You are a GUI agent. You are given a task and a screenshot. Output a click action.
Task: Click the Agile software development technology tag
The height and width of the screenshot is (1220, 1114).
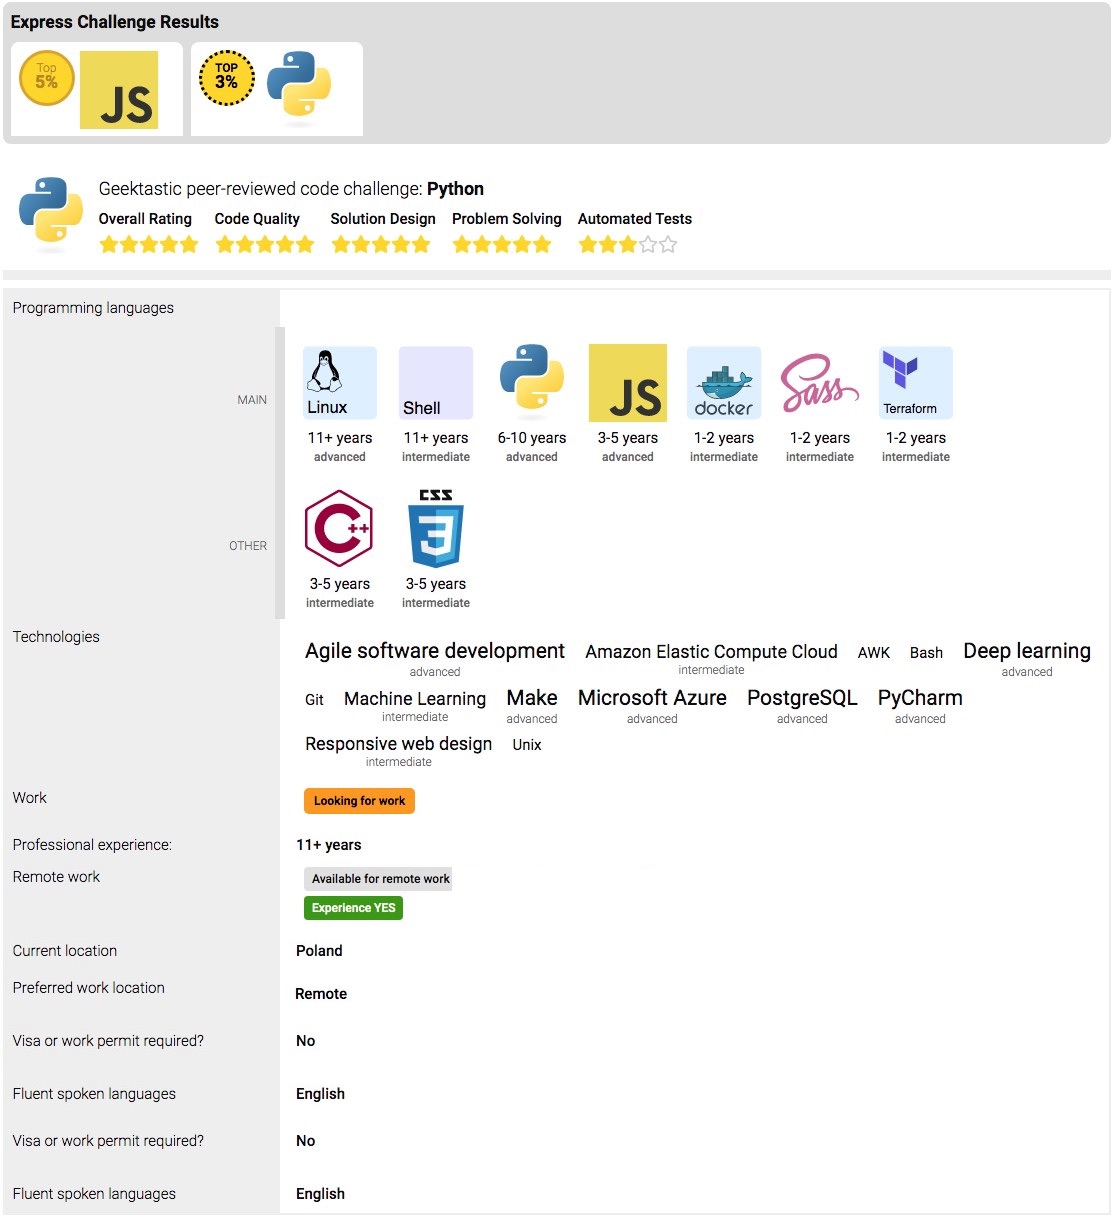[x=435, y=651]
